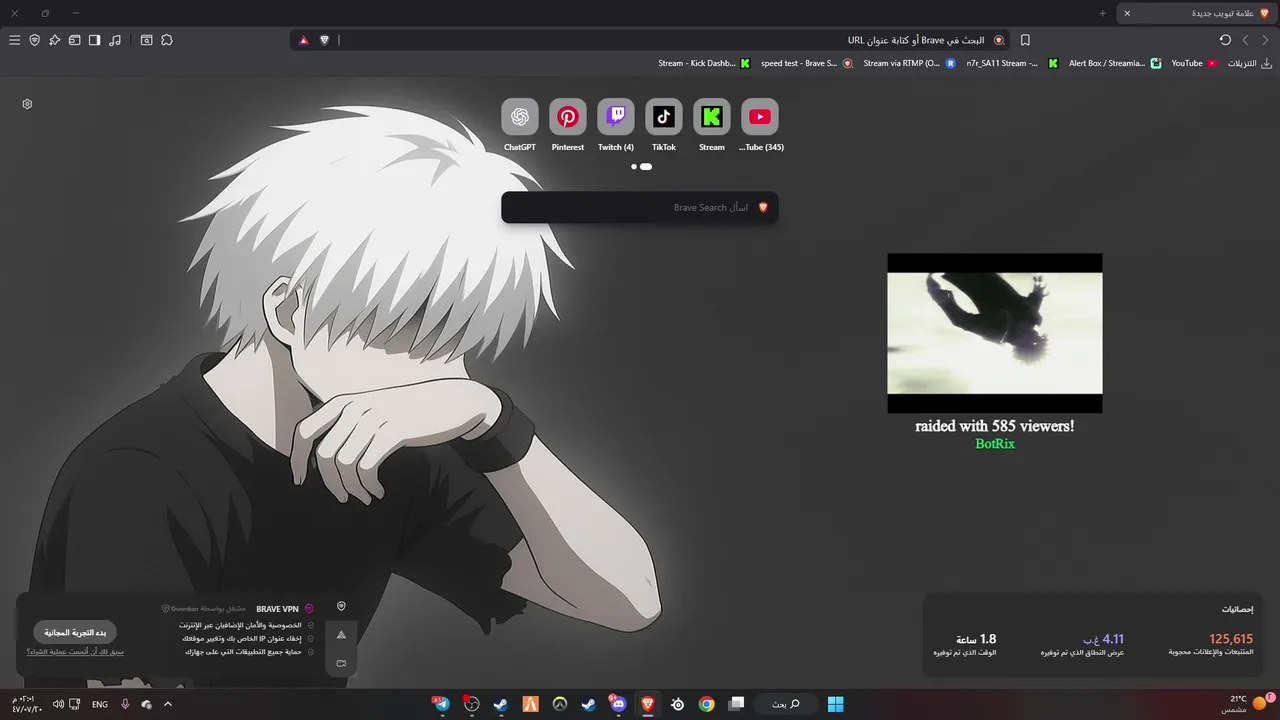The image size is (1280, 720).
Task: Open Telegram from the taskbar
Action: coord(441,704)
